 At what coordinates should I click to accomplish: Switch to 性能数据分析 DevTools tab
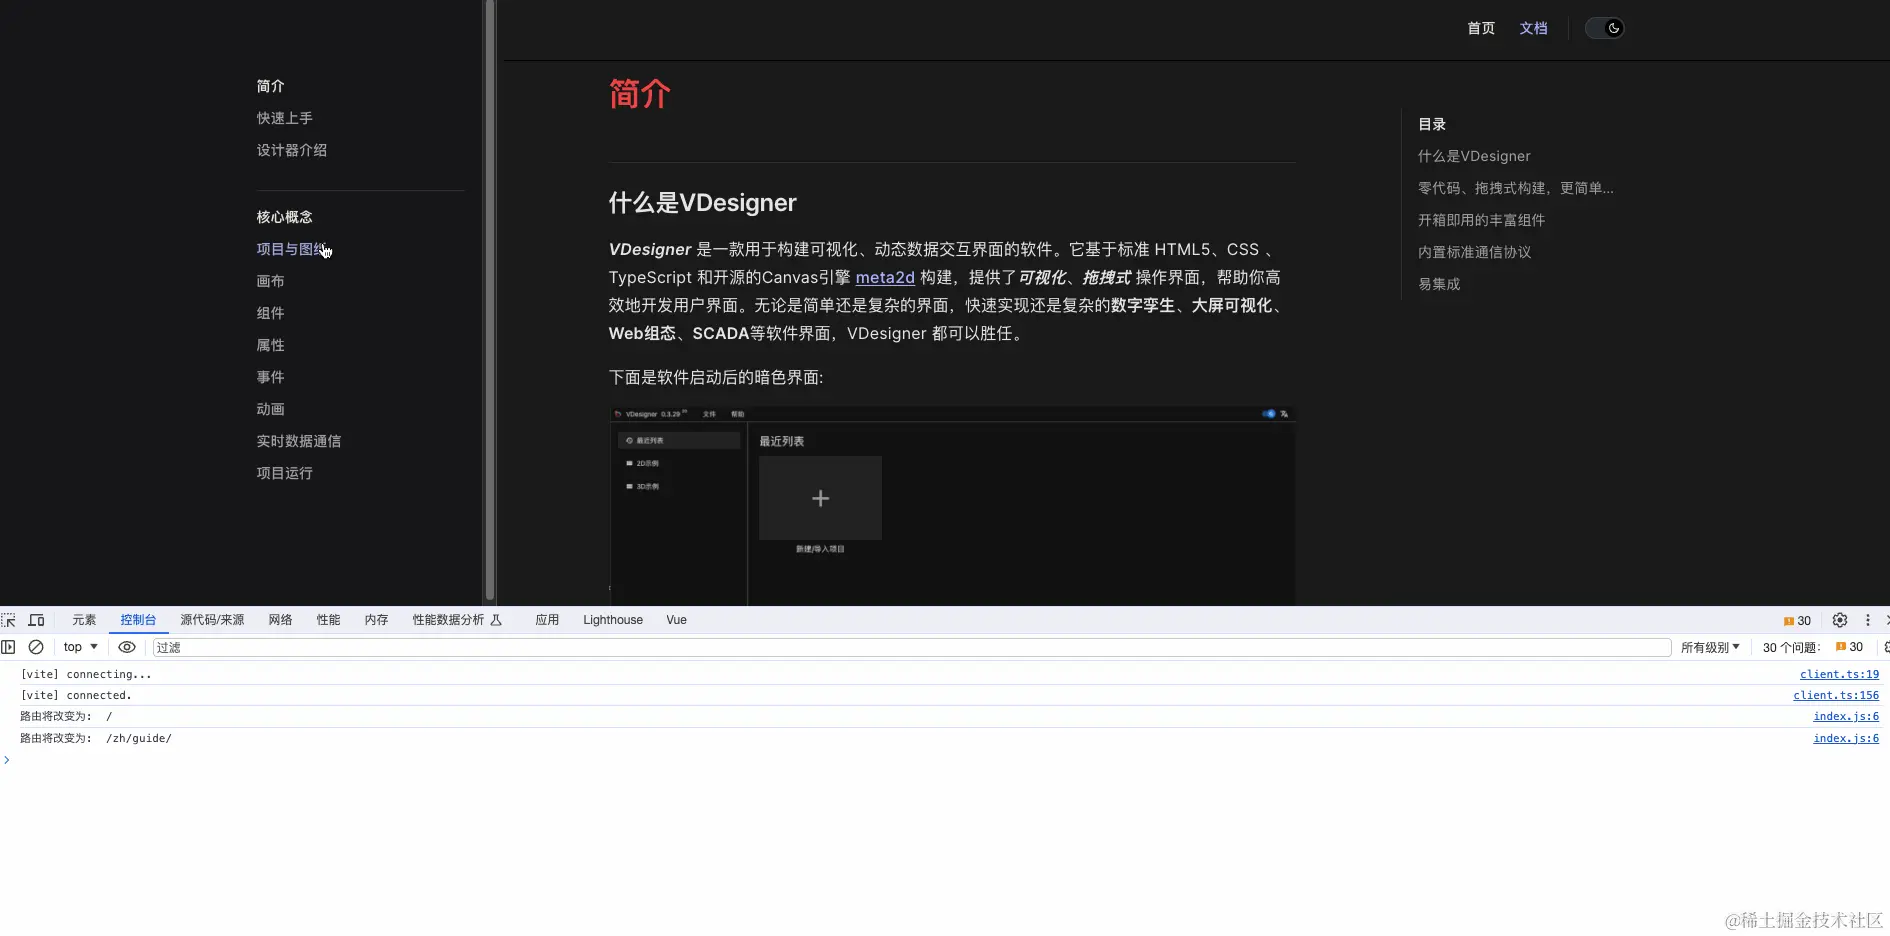click(x=457, y=620)
